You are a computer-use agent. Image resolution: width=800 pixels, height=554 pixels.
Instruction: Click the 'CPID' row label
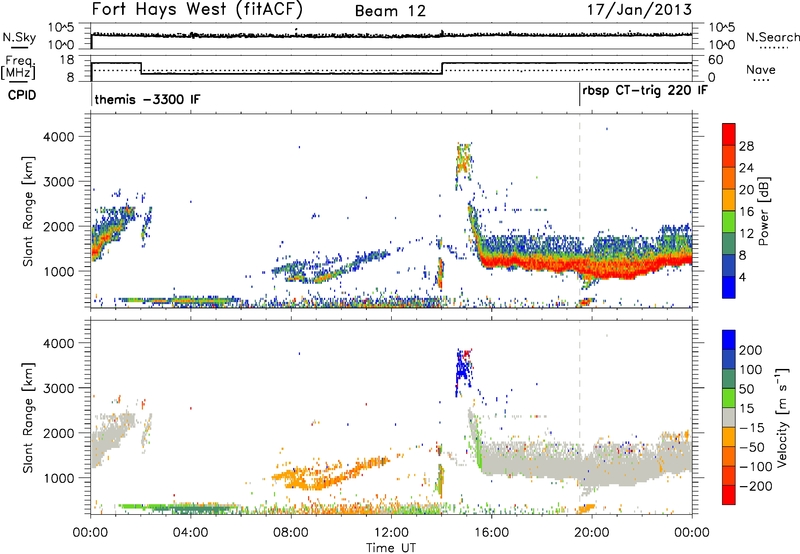tap(22, 96)
